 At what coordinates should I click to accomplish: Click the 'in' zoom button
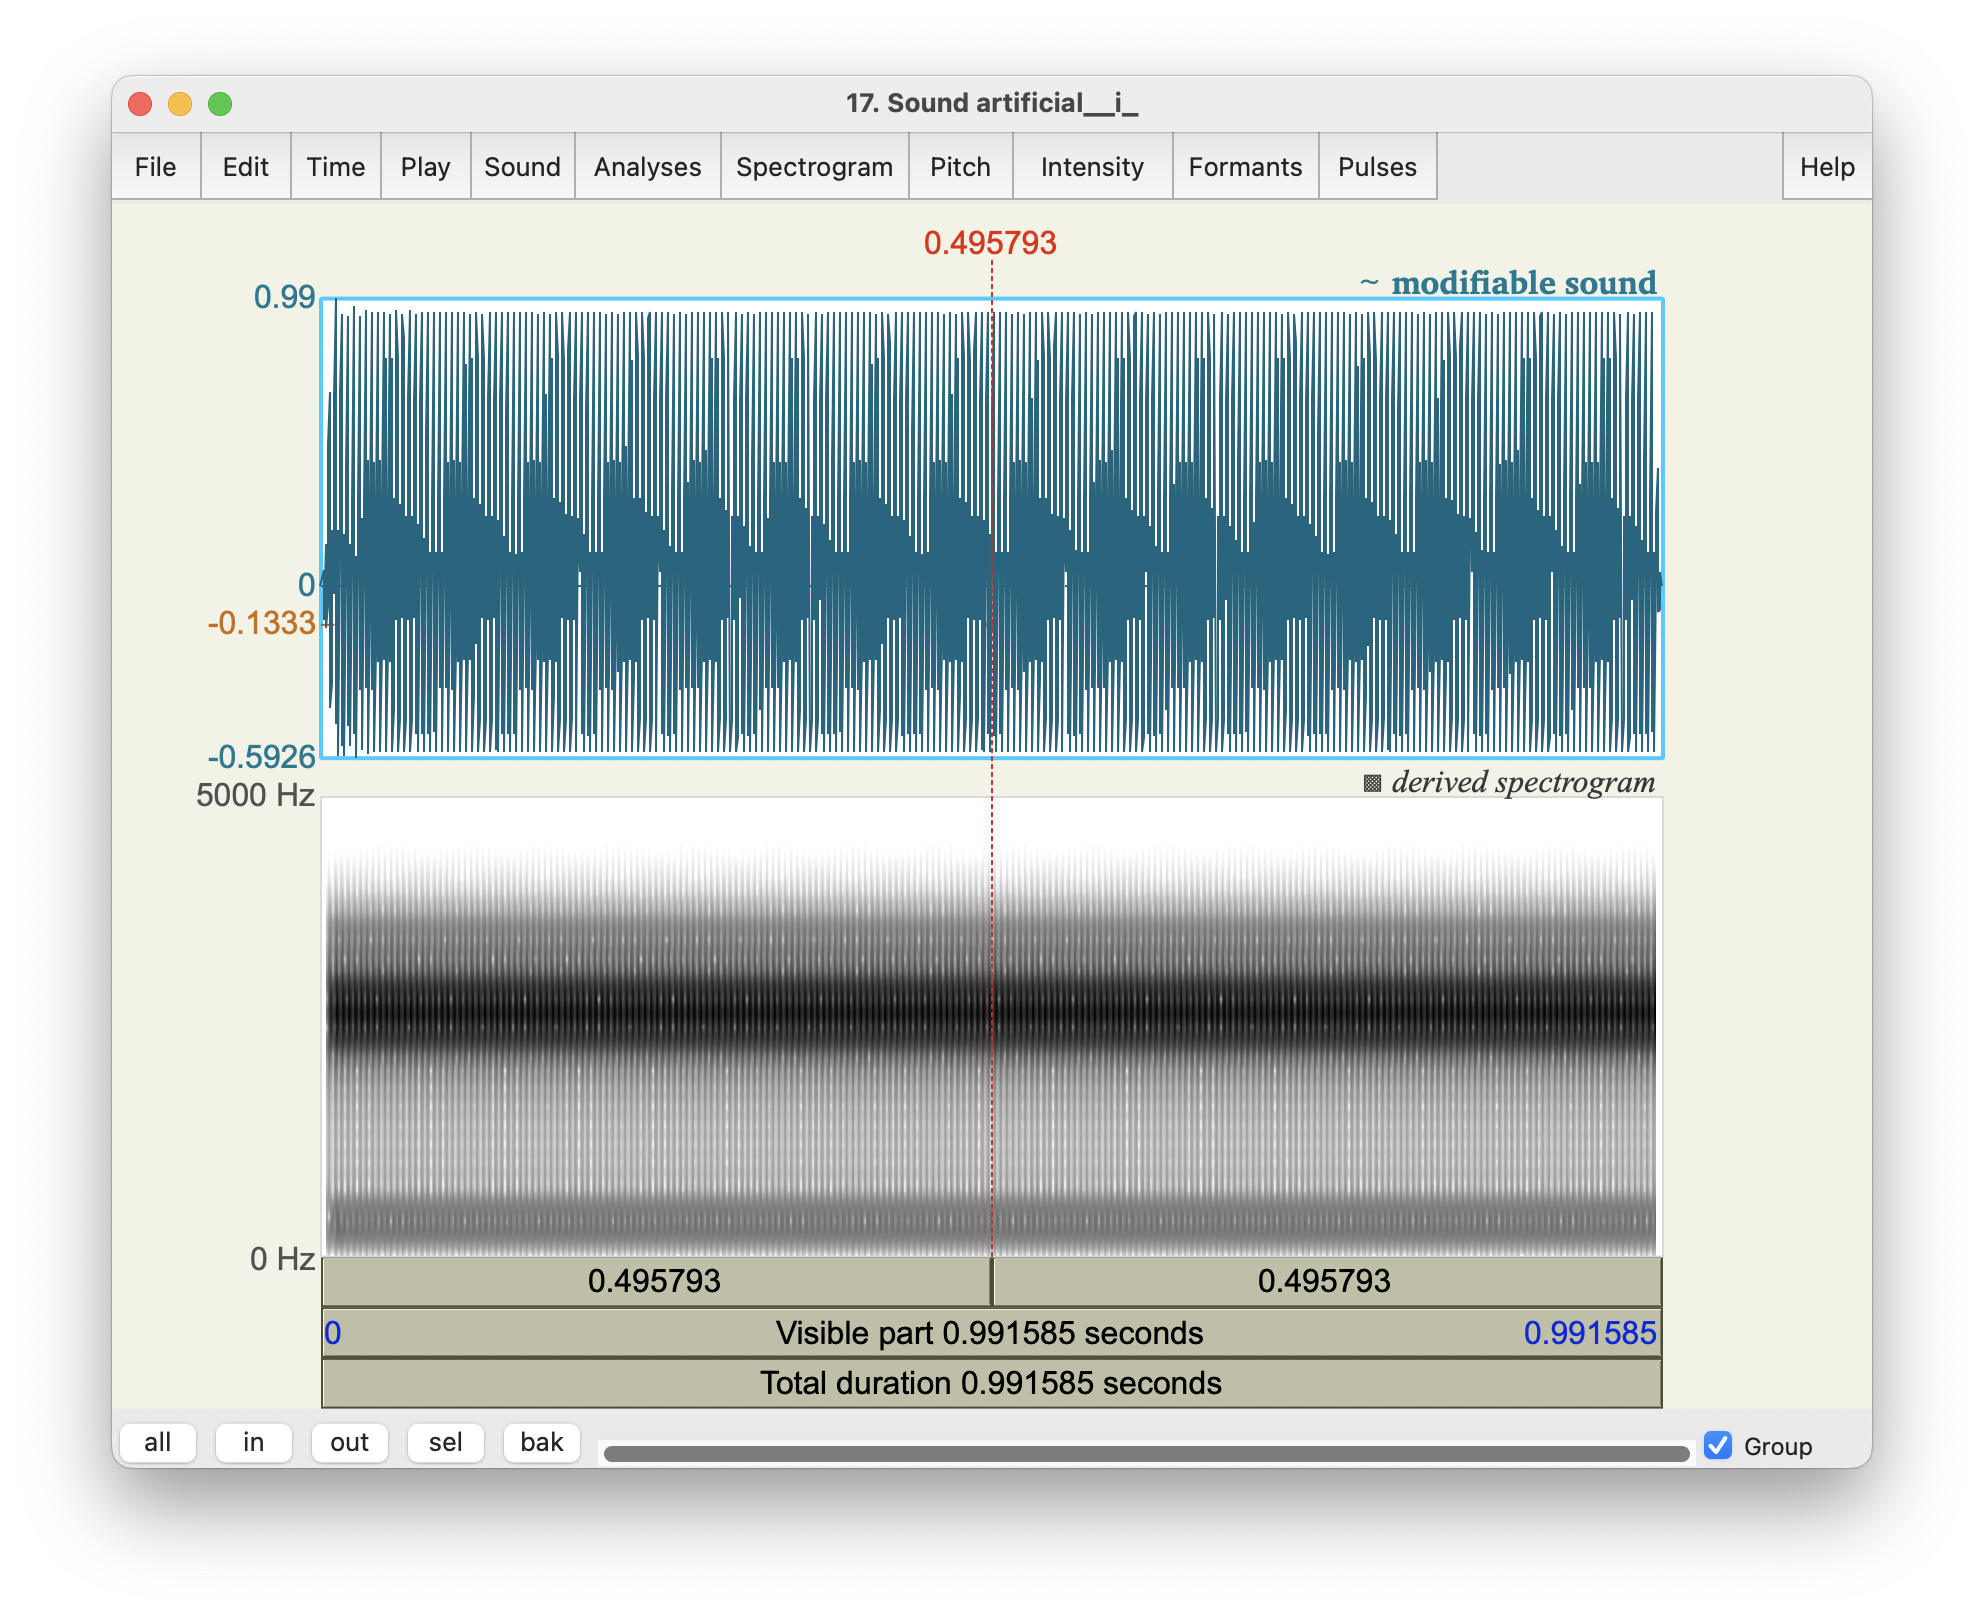click(x=254, y=1442)
